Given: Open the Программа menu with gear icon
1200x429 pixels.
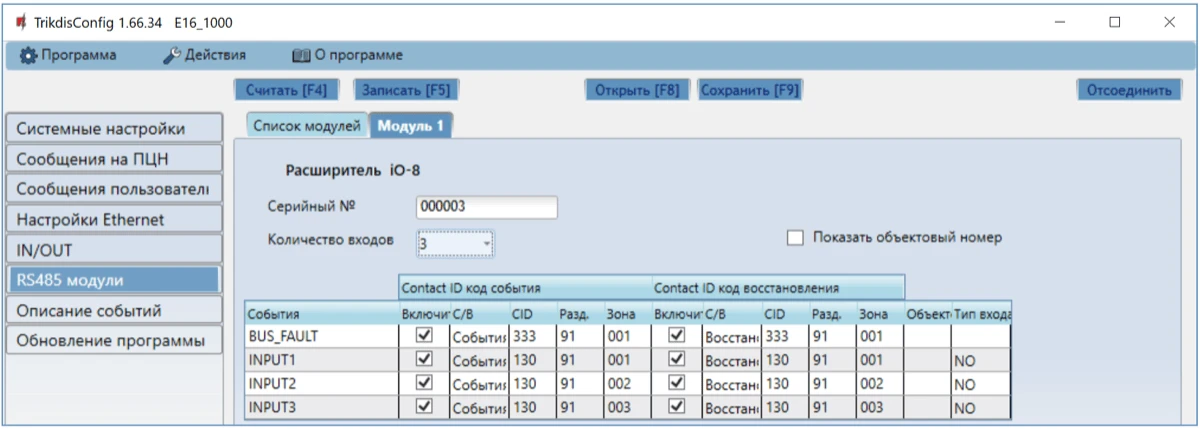Looking at the screenshot, I should (69, 55).
